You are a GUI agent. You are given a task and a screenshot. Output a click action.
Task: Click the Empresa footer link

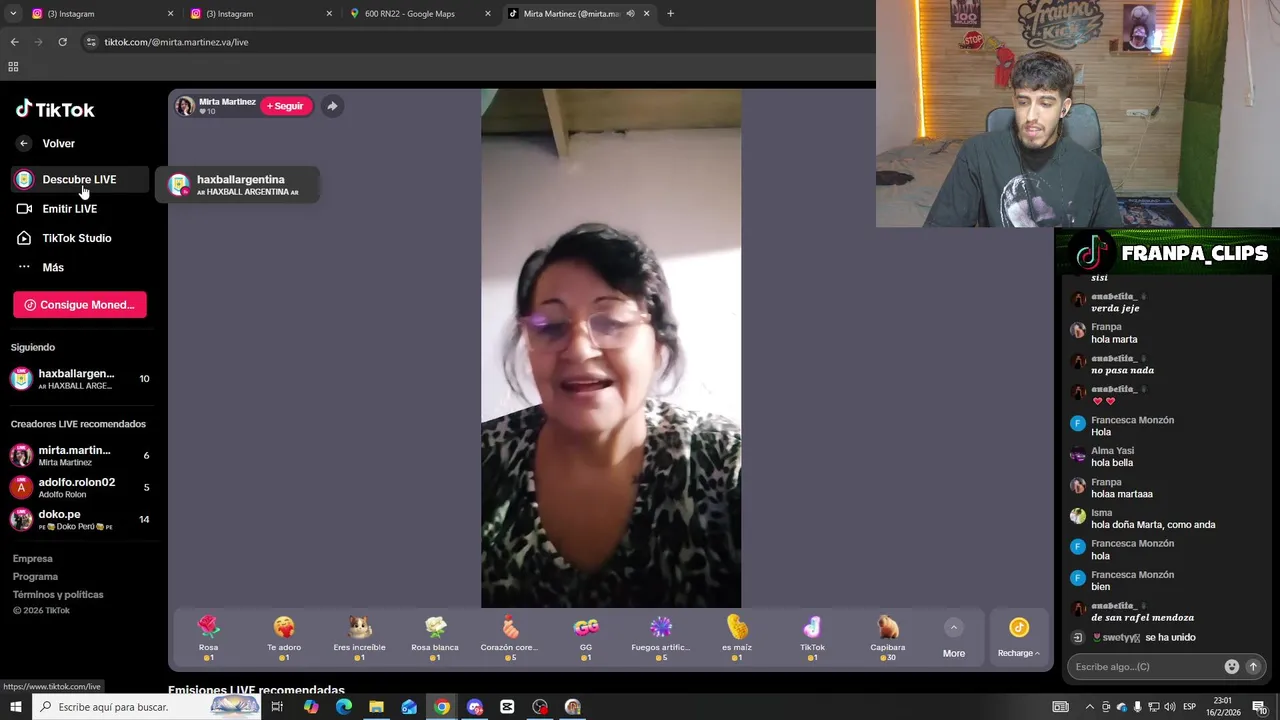coord(33,559)
